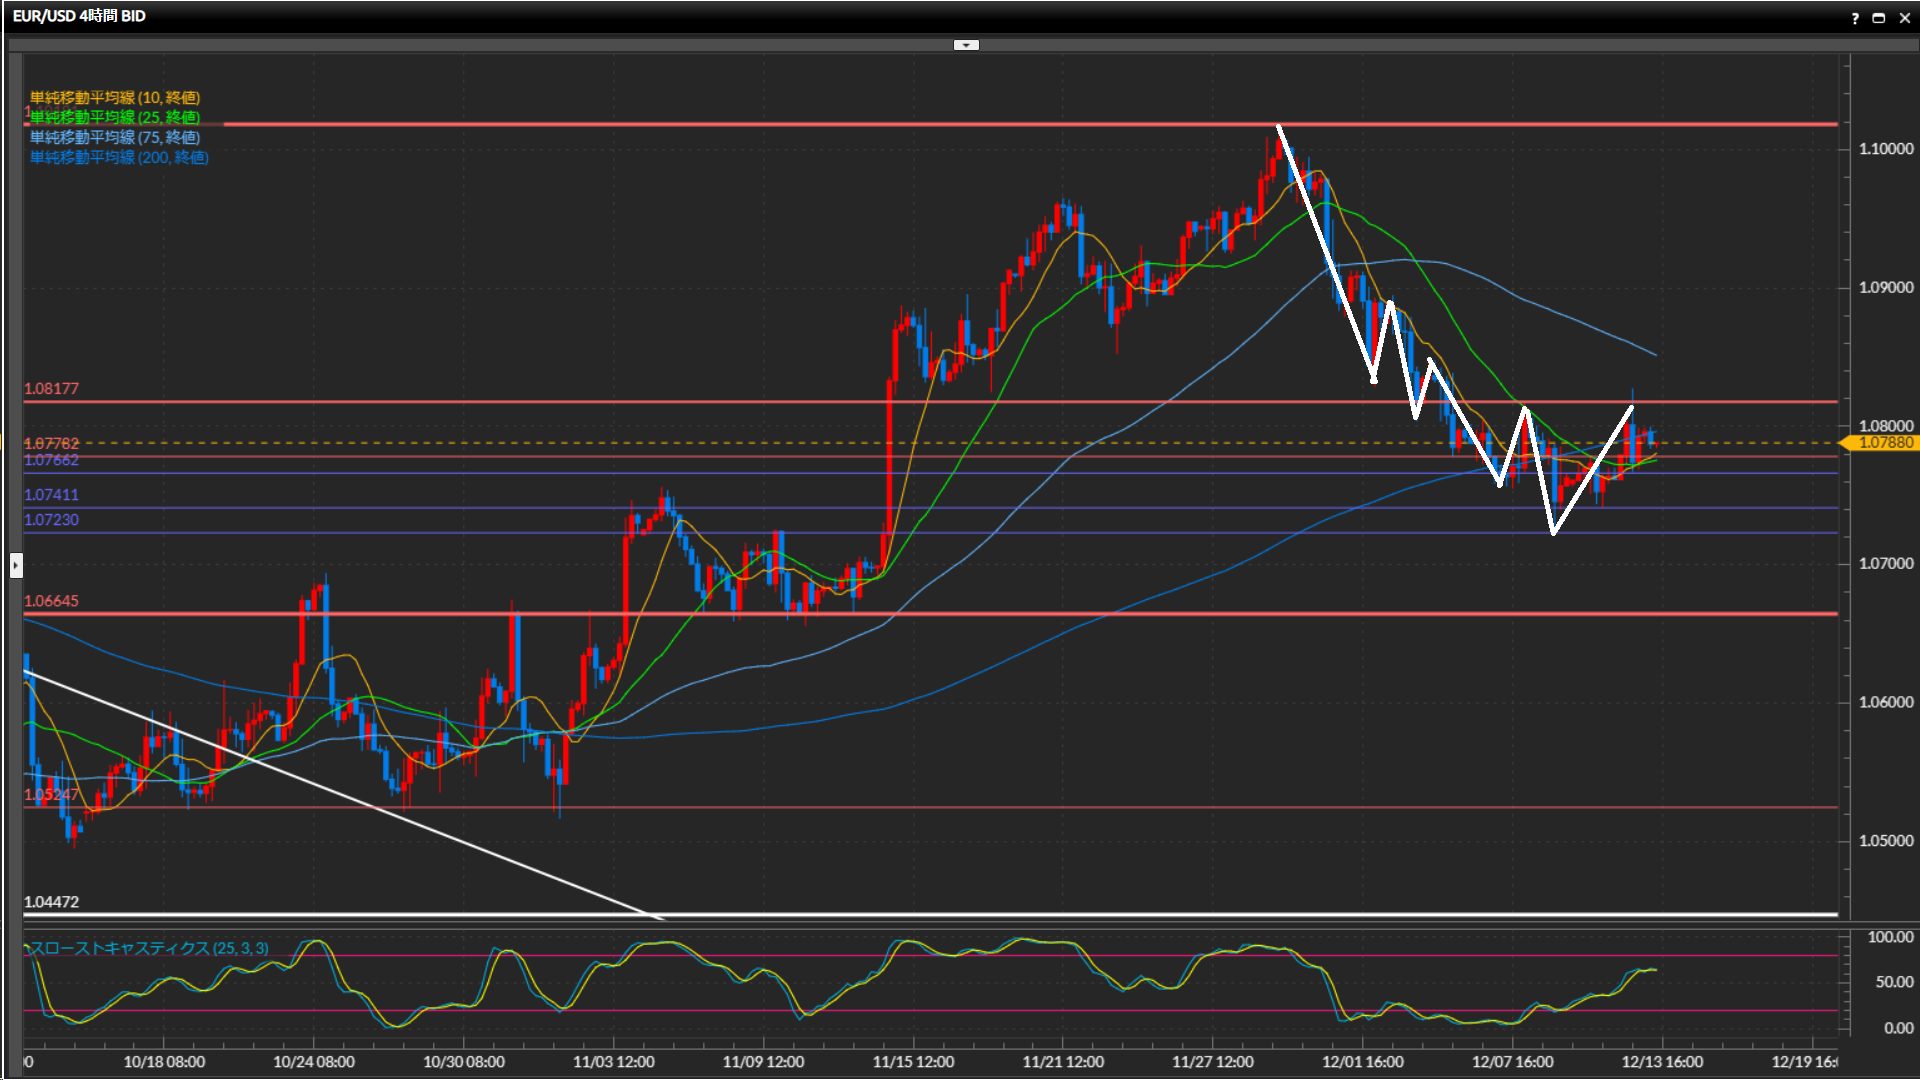Click the 75-period moving average label

coord(114,137)
